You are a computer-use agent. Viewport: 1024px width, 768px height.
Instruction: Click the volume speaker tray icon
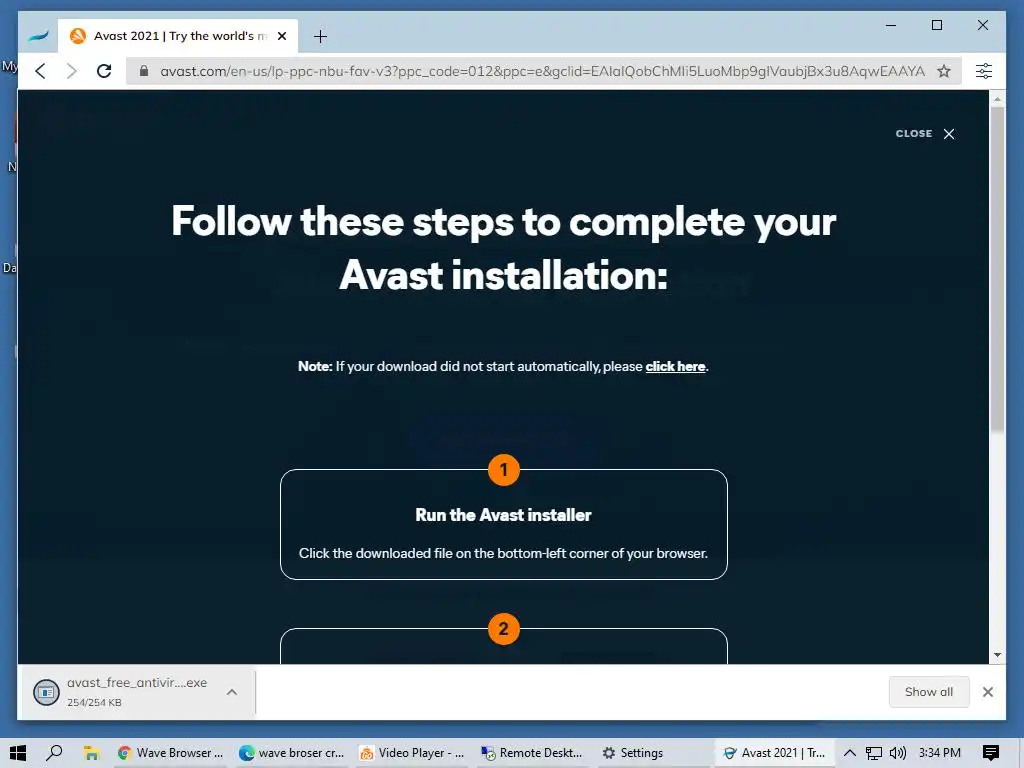point(898,753)
